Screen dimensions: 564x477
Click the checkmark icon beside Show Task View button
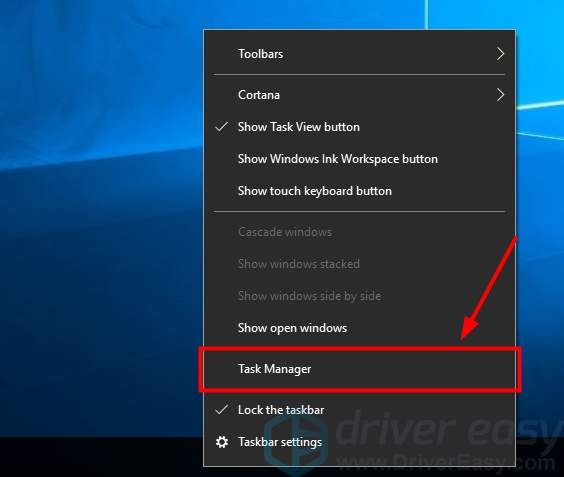pyautogui.click(x=222, y=126)
